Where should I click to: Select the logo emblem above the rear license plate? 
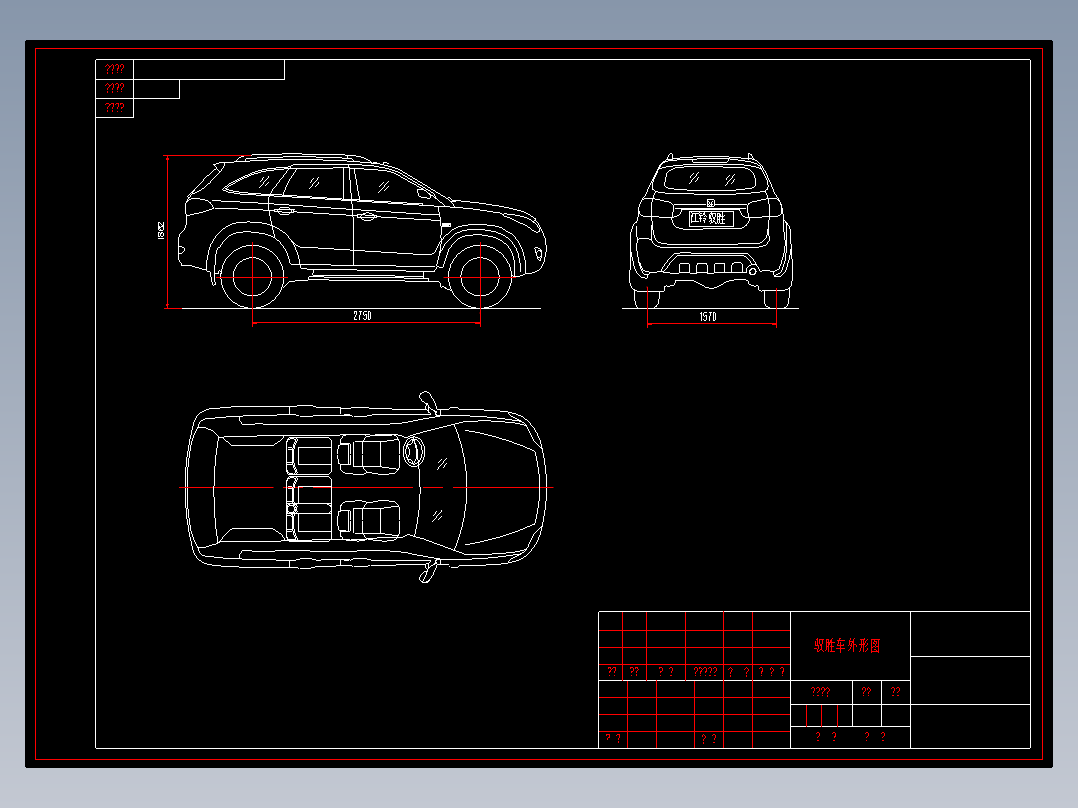click(x=711, y=203)
